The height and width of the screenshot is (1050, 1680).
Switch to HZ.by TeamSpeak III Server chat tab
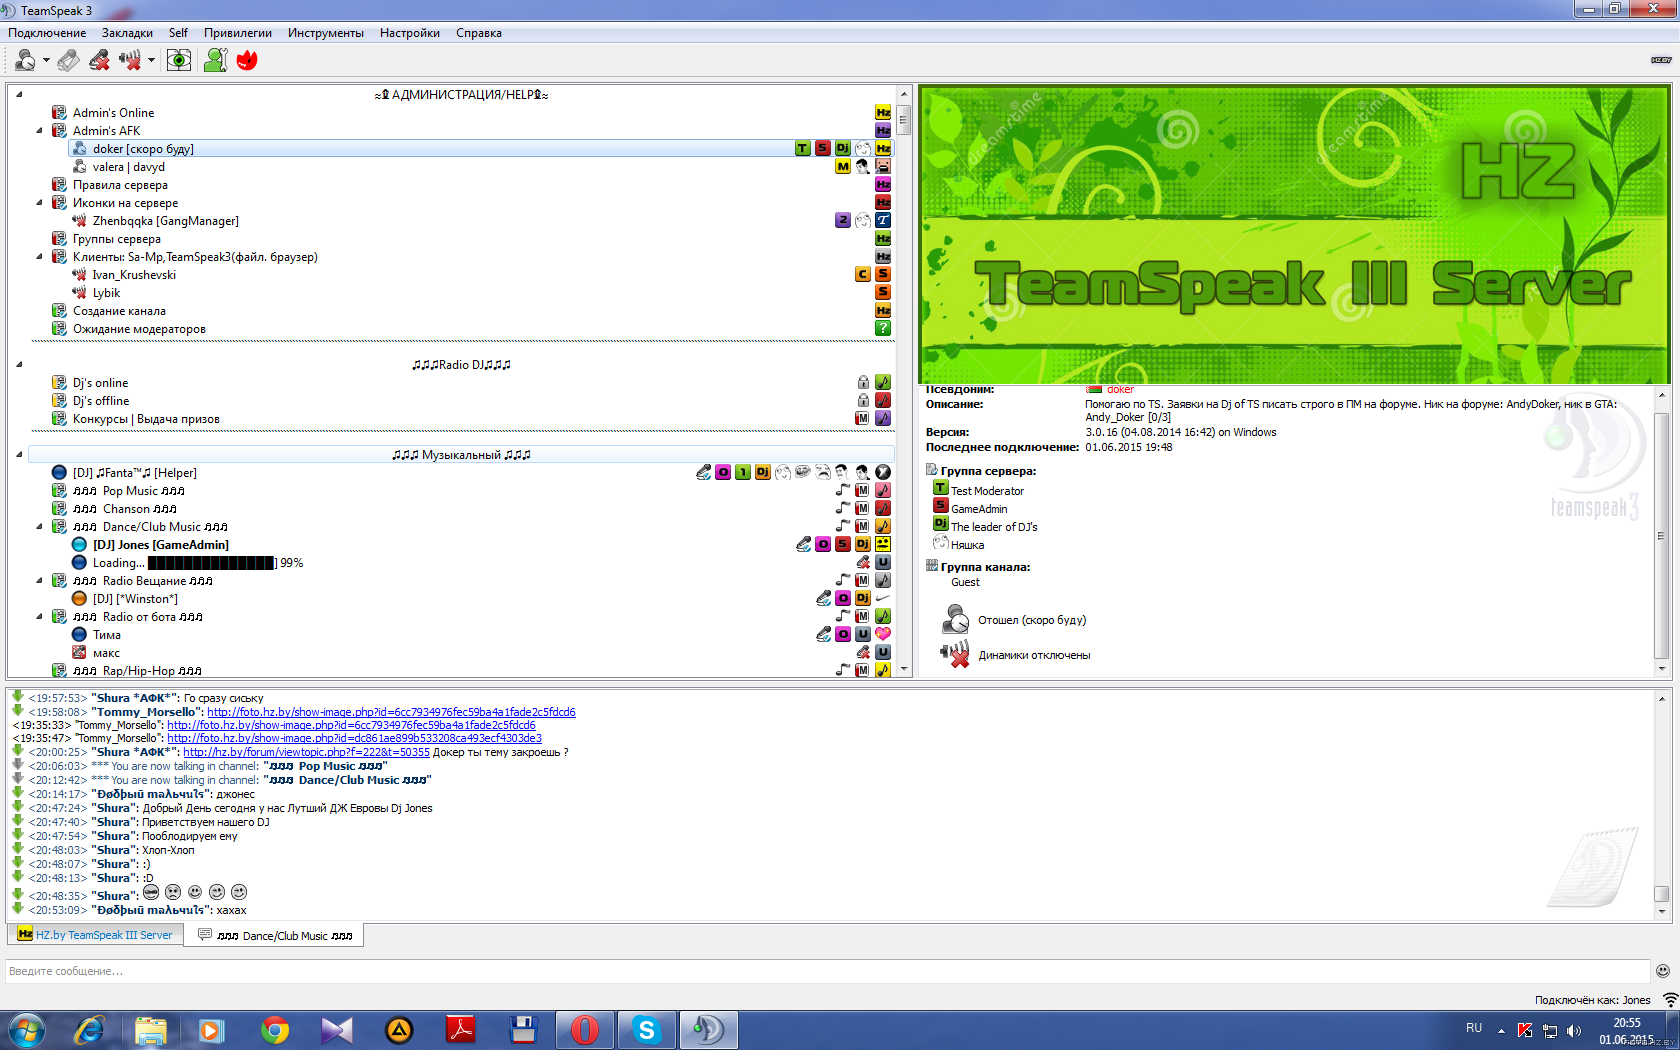96,935
